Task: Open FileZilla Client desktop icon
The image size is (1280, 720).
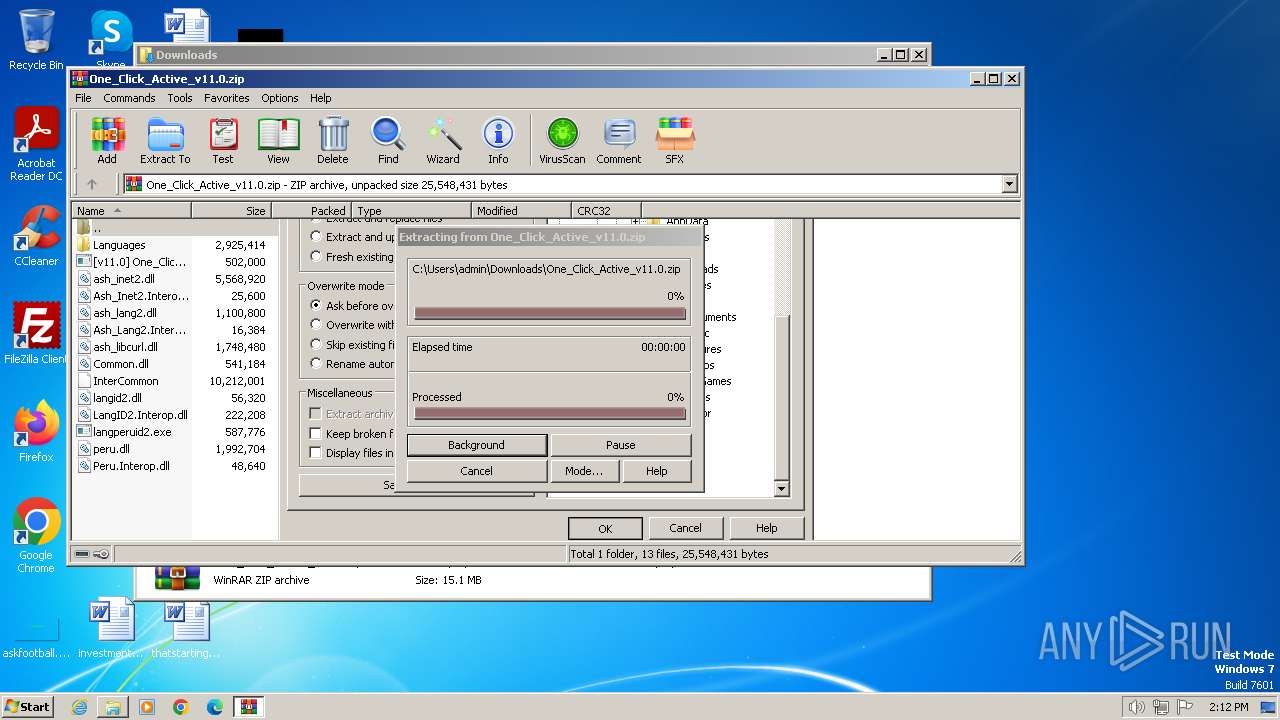Action: pyautogui.click(x=36, y=334)
